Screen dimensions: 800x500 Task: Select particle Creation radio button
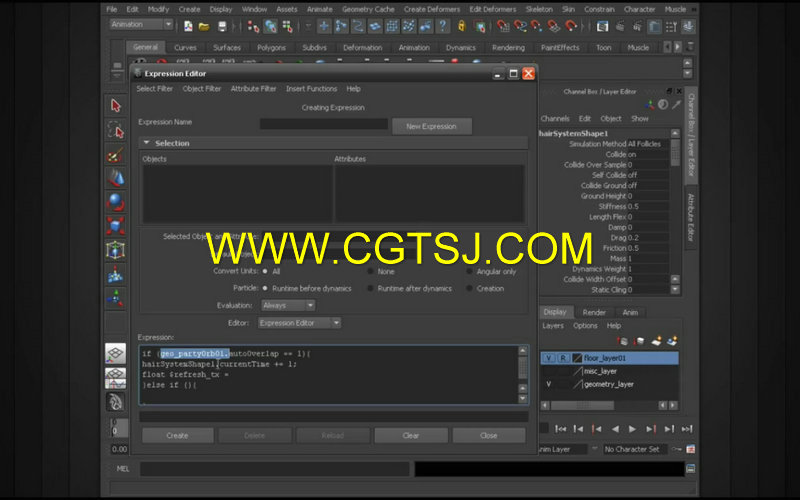[469, 288]
